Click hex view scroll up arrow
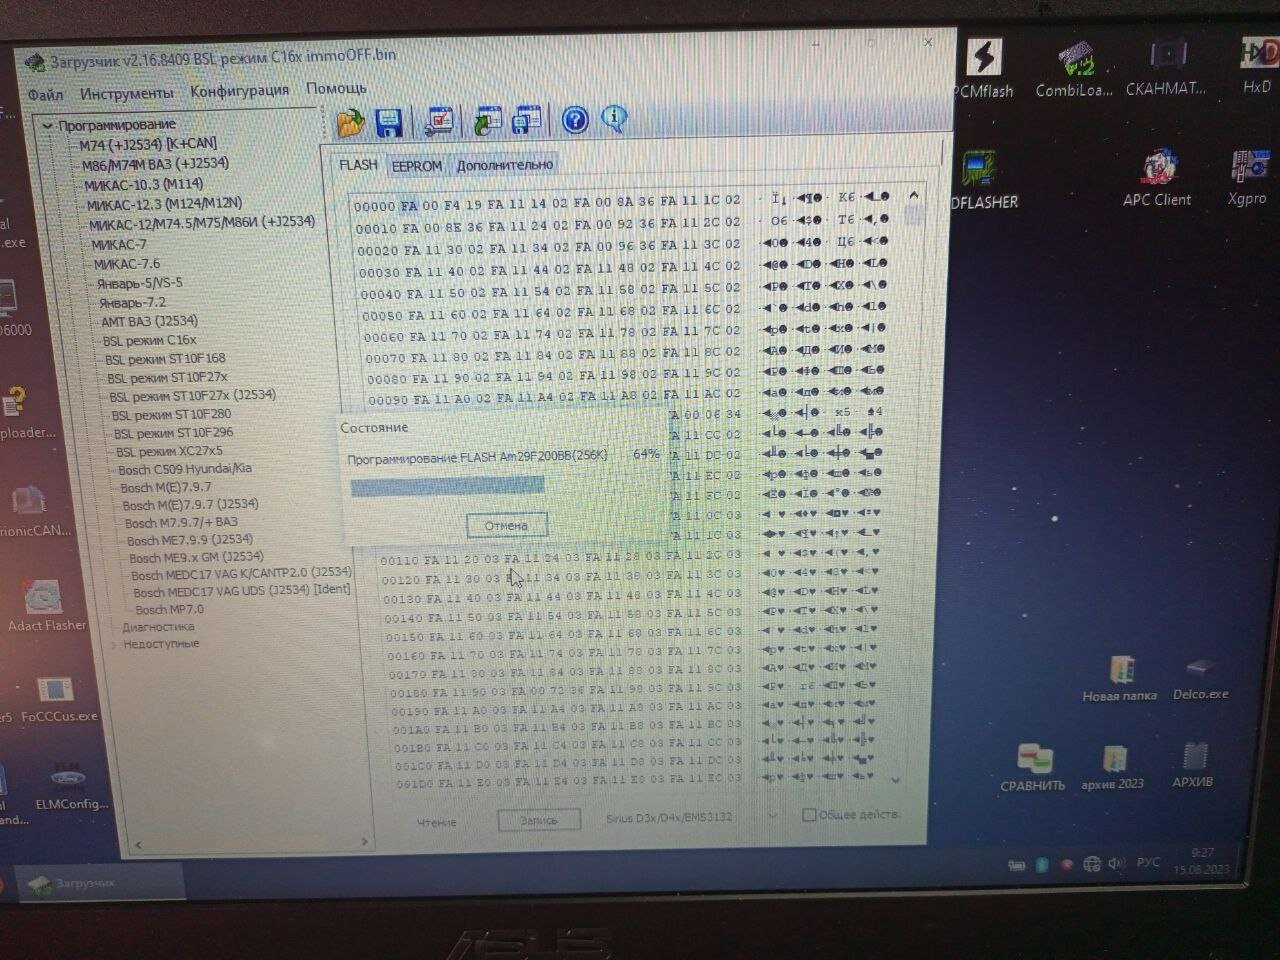The image size is (1280, 960). (914, 195)
